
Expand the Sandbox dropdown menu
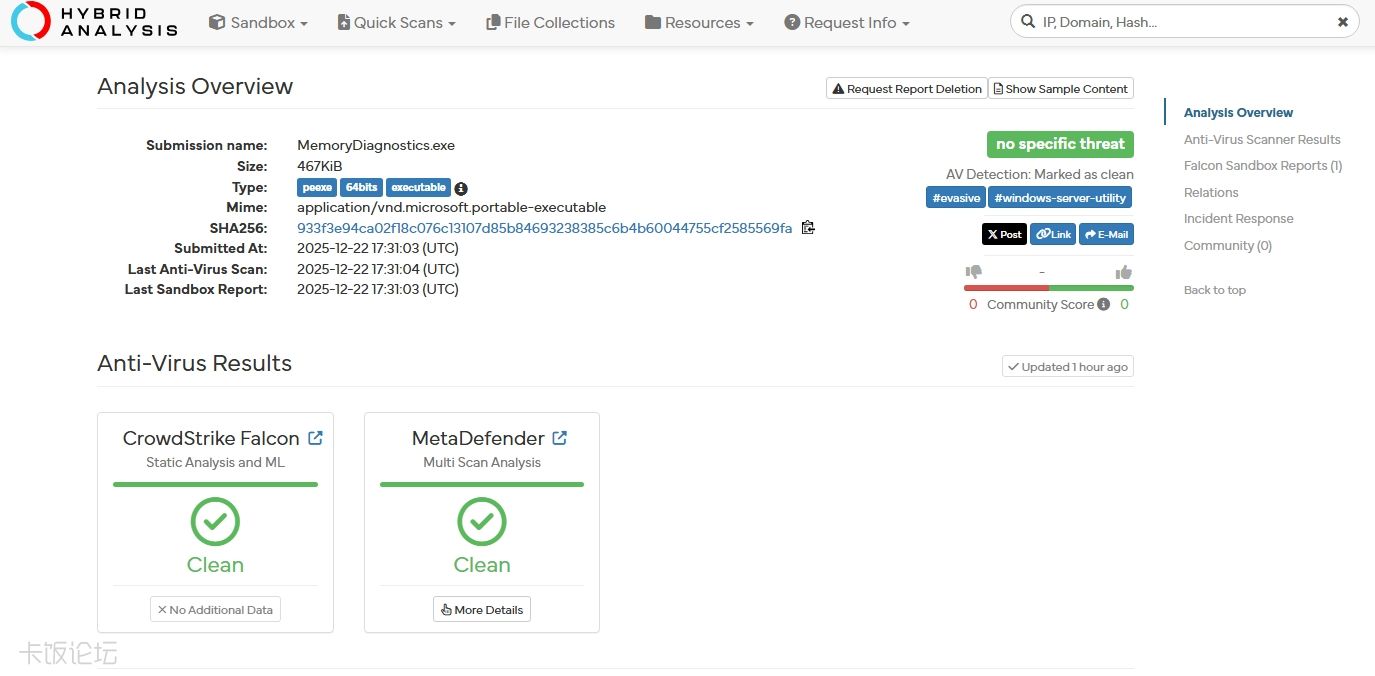coord(258,22)
